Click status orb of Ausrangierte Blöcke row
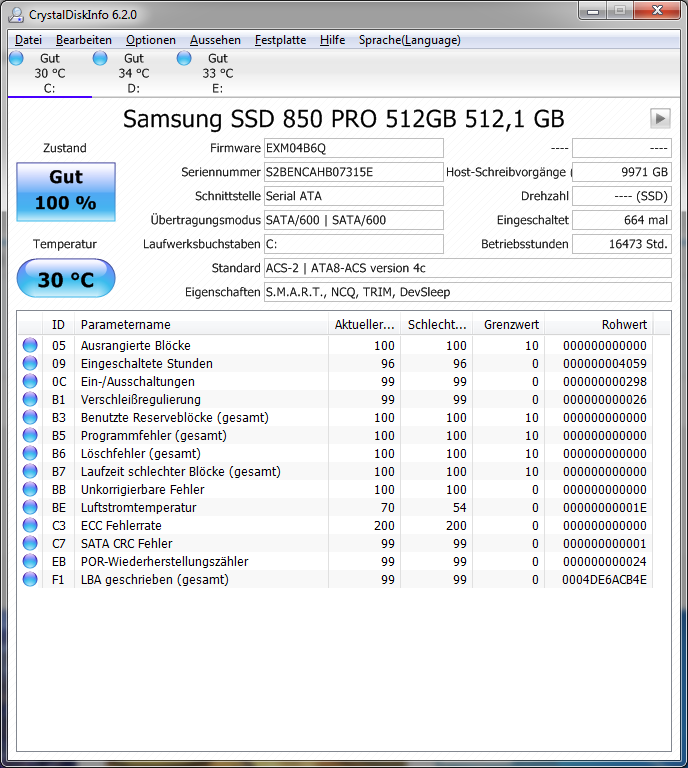Screen dimensions: 688x768 pos(30,345)
